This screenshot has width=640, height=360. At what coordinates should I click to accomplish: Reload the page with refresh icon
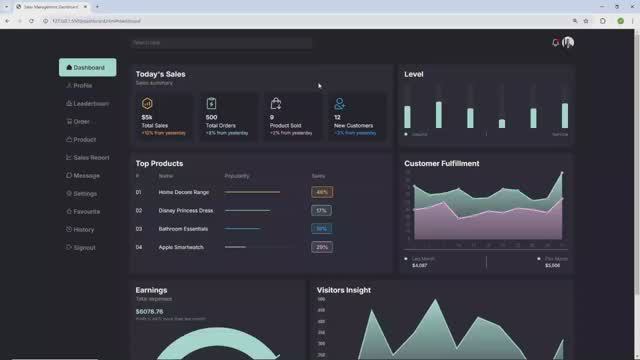pyautogui.click(x=31, y=21)
